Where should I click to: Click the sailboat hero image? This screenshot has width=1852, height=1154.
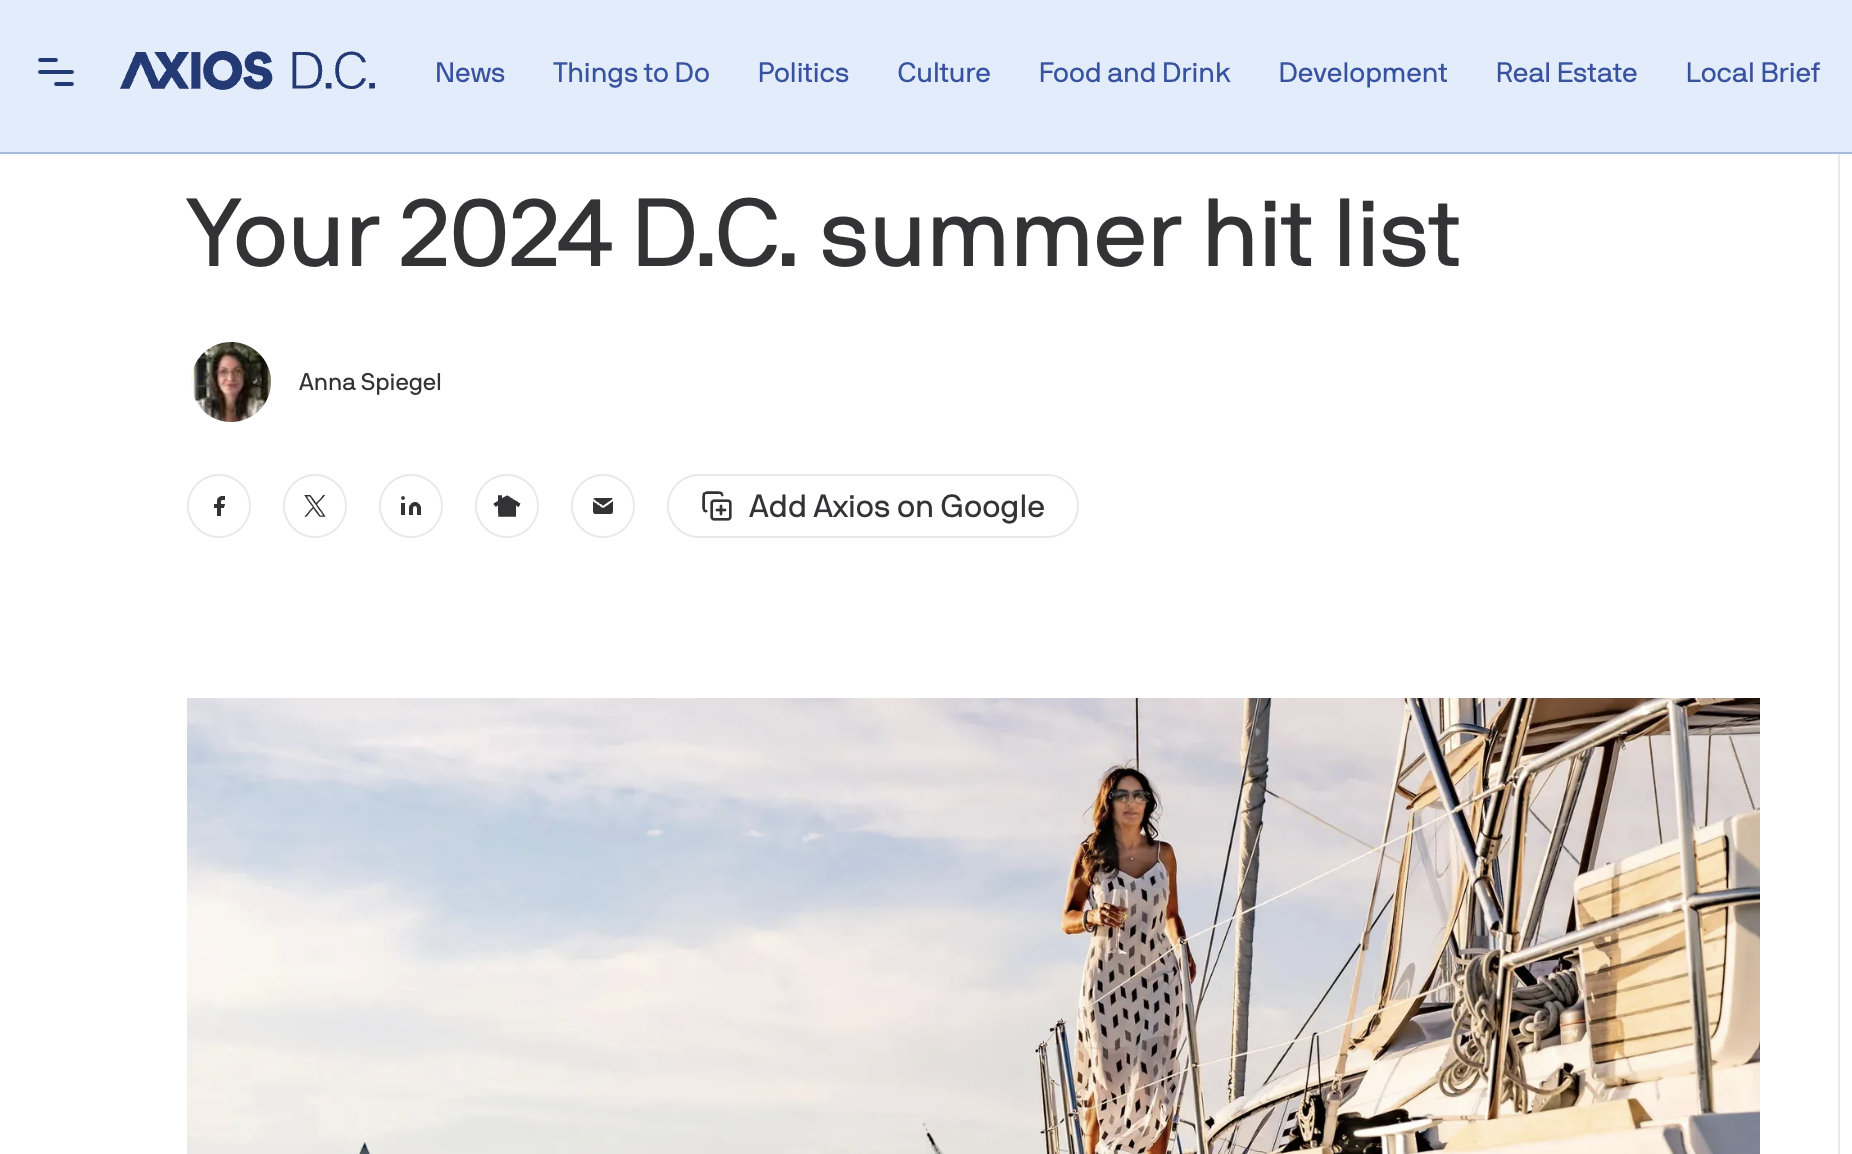[x=972, y=925]
